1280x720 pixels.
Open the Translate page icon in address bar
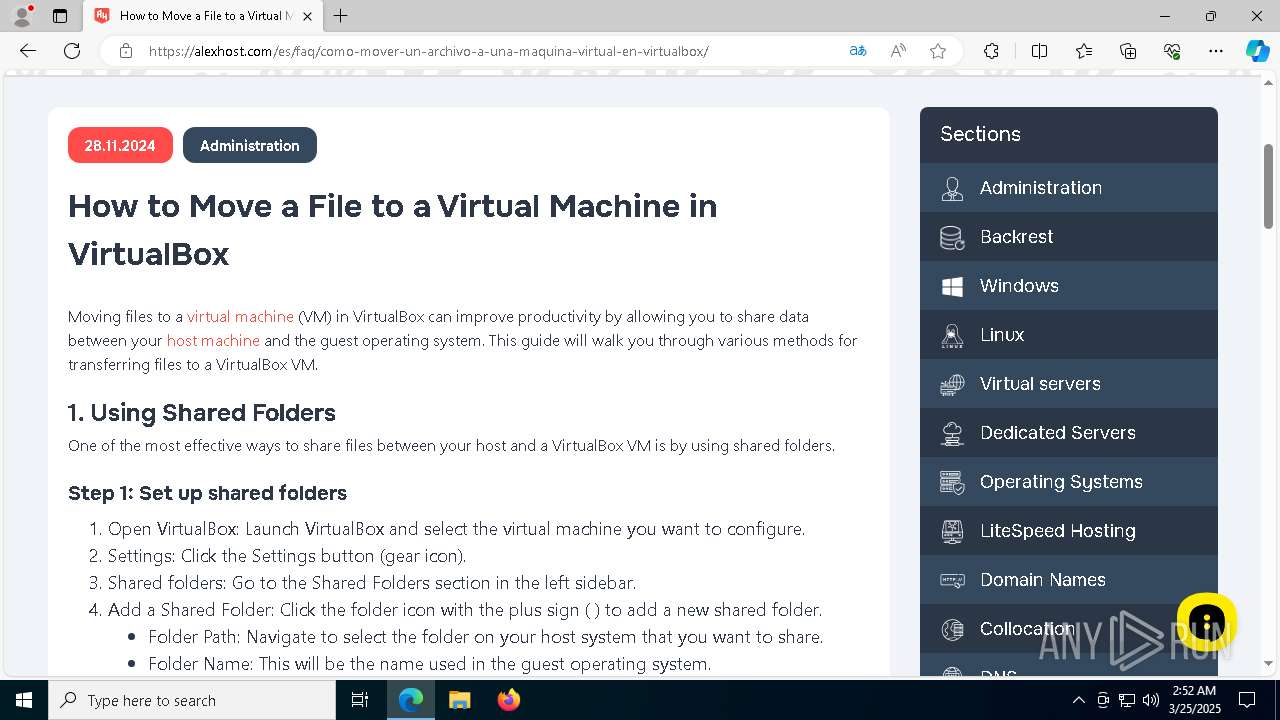tap(858, 51)
